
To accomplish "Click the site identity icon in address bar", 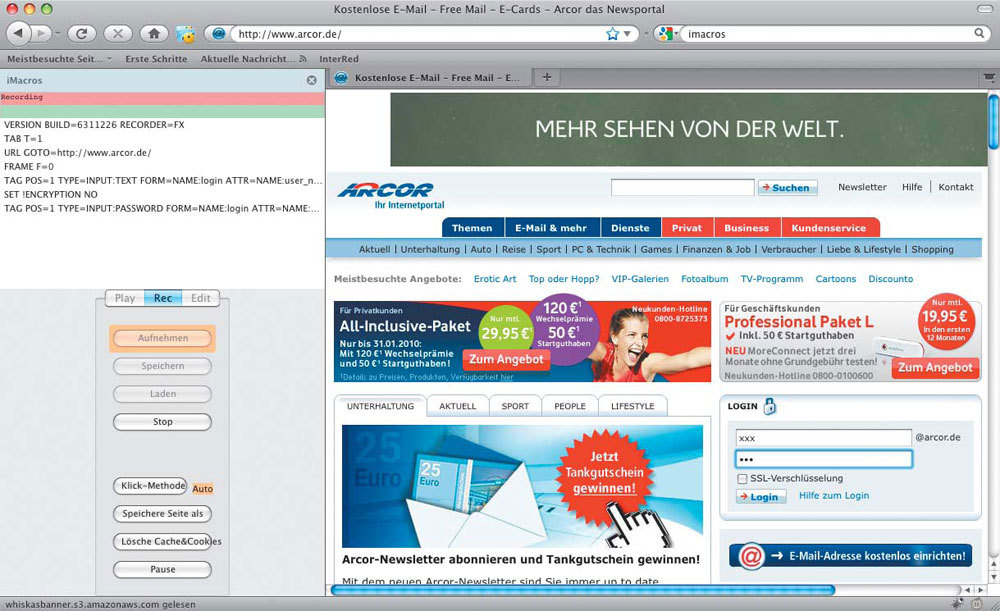I will tap(218, 34).
